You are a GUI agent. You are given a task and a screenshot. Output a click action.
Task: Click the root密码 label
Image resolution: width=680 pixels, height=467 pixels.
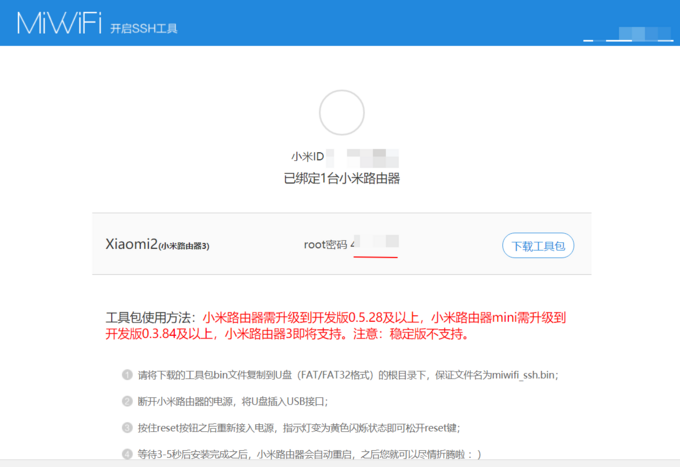[325, 245]
